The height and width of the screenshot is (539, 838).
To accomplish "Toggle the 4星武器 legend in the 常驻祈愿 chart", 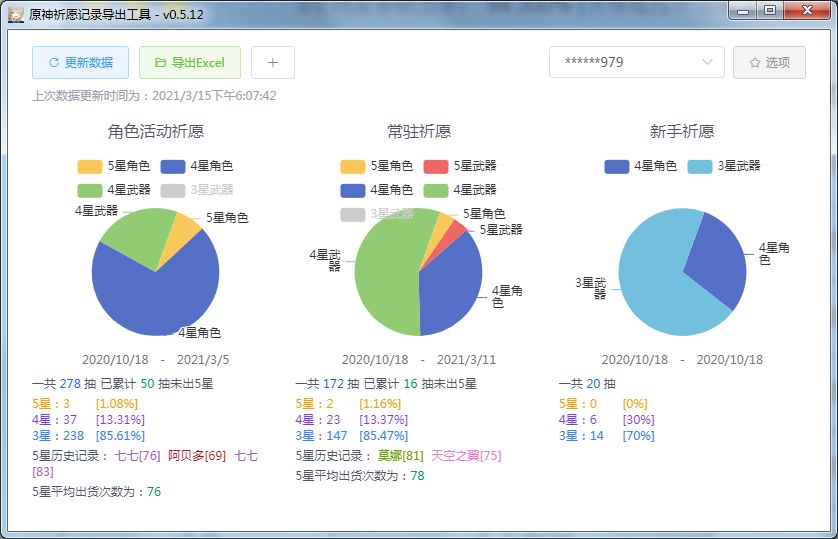I will pos(460,190).
